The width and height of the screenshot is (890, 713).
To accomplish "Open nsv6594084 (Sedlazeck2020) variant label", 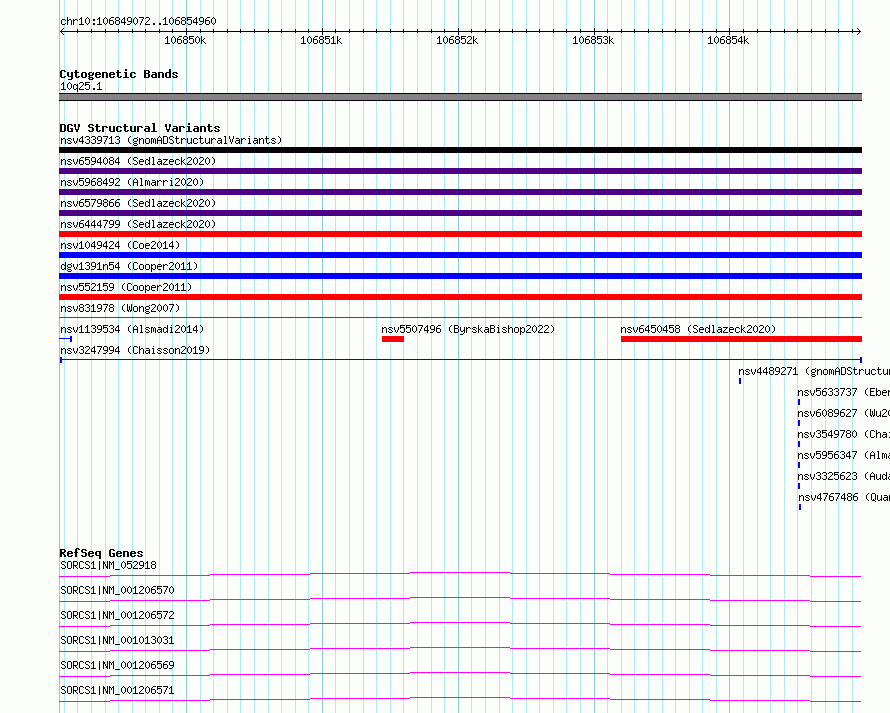I will tap(138, 161).
